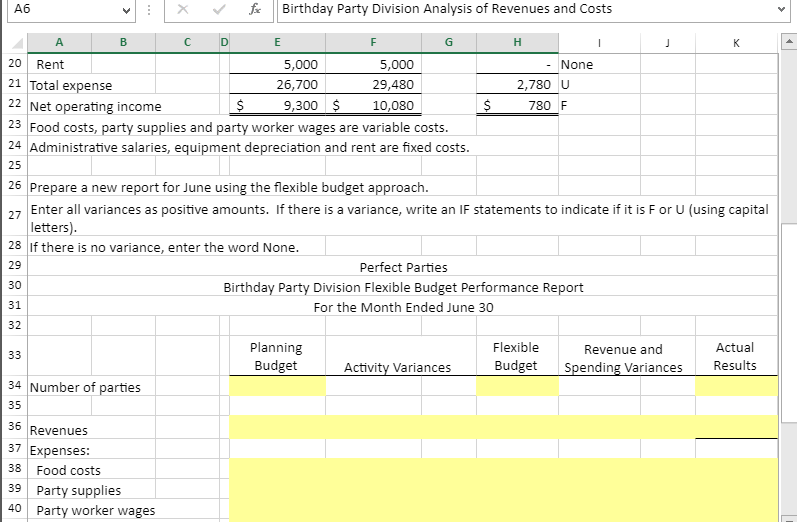
Task: Click the 'Rent' cell
Action: tap(50, 65)
